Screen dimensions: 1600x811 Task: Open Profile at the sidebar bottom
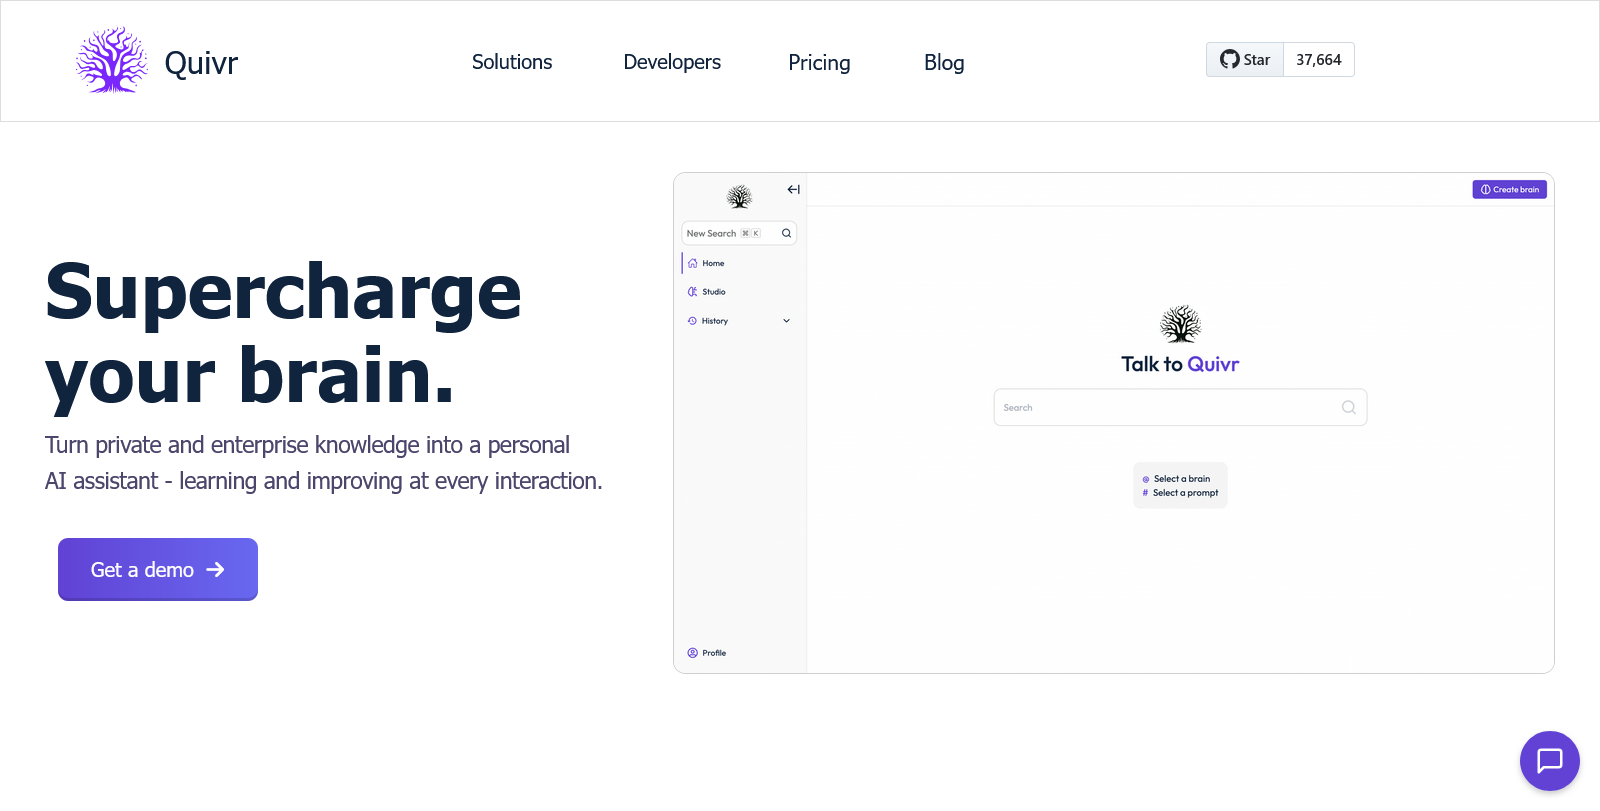pos(707,653)
